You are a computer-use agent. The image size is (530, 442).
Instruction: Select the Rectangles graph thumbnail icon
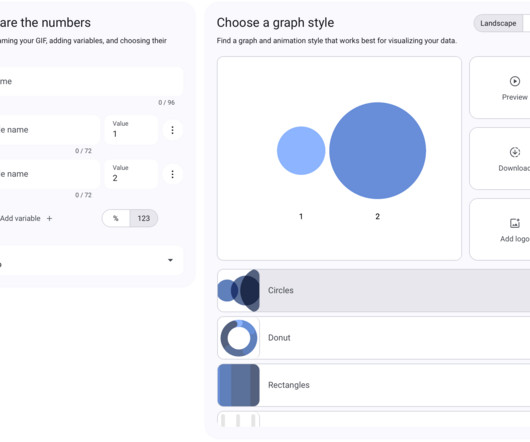pos(239,385)
